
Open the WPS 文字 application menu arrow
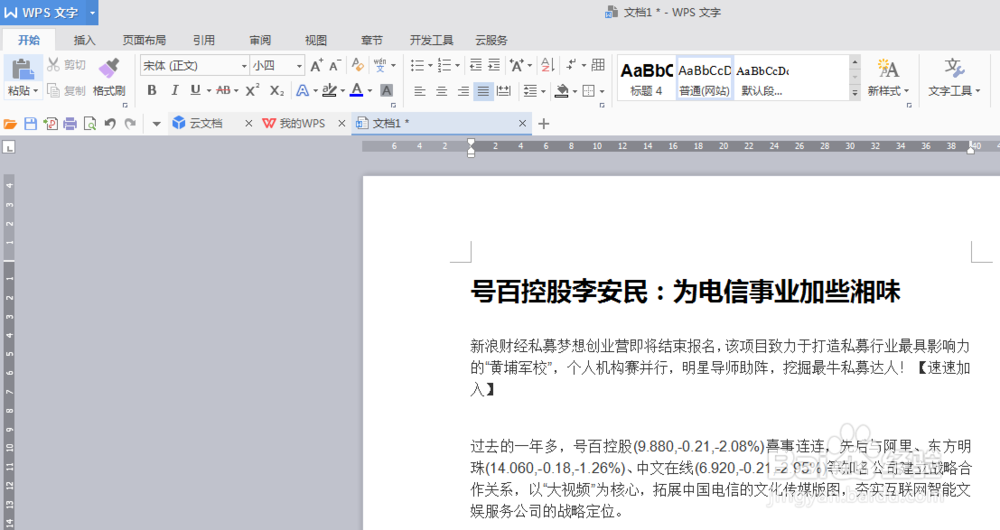coord(92,12)
